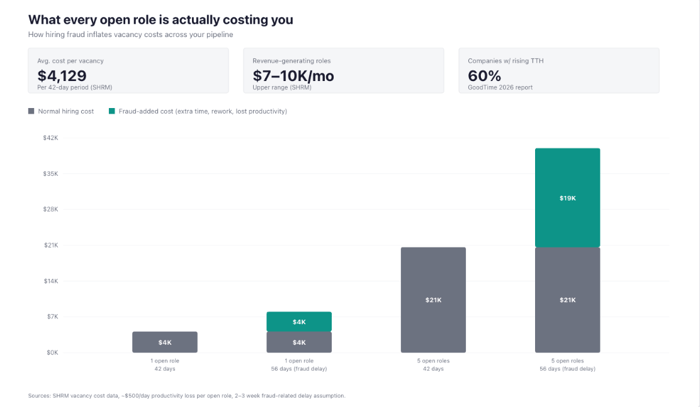
Task: Click the teal Fraud-added cost legend swatch
Action: pyautogui.click(x=112, y=111)
